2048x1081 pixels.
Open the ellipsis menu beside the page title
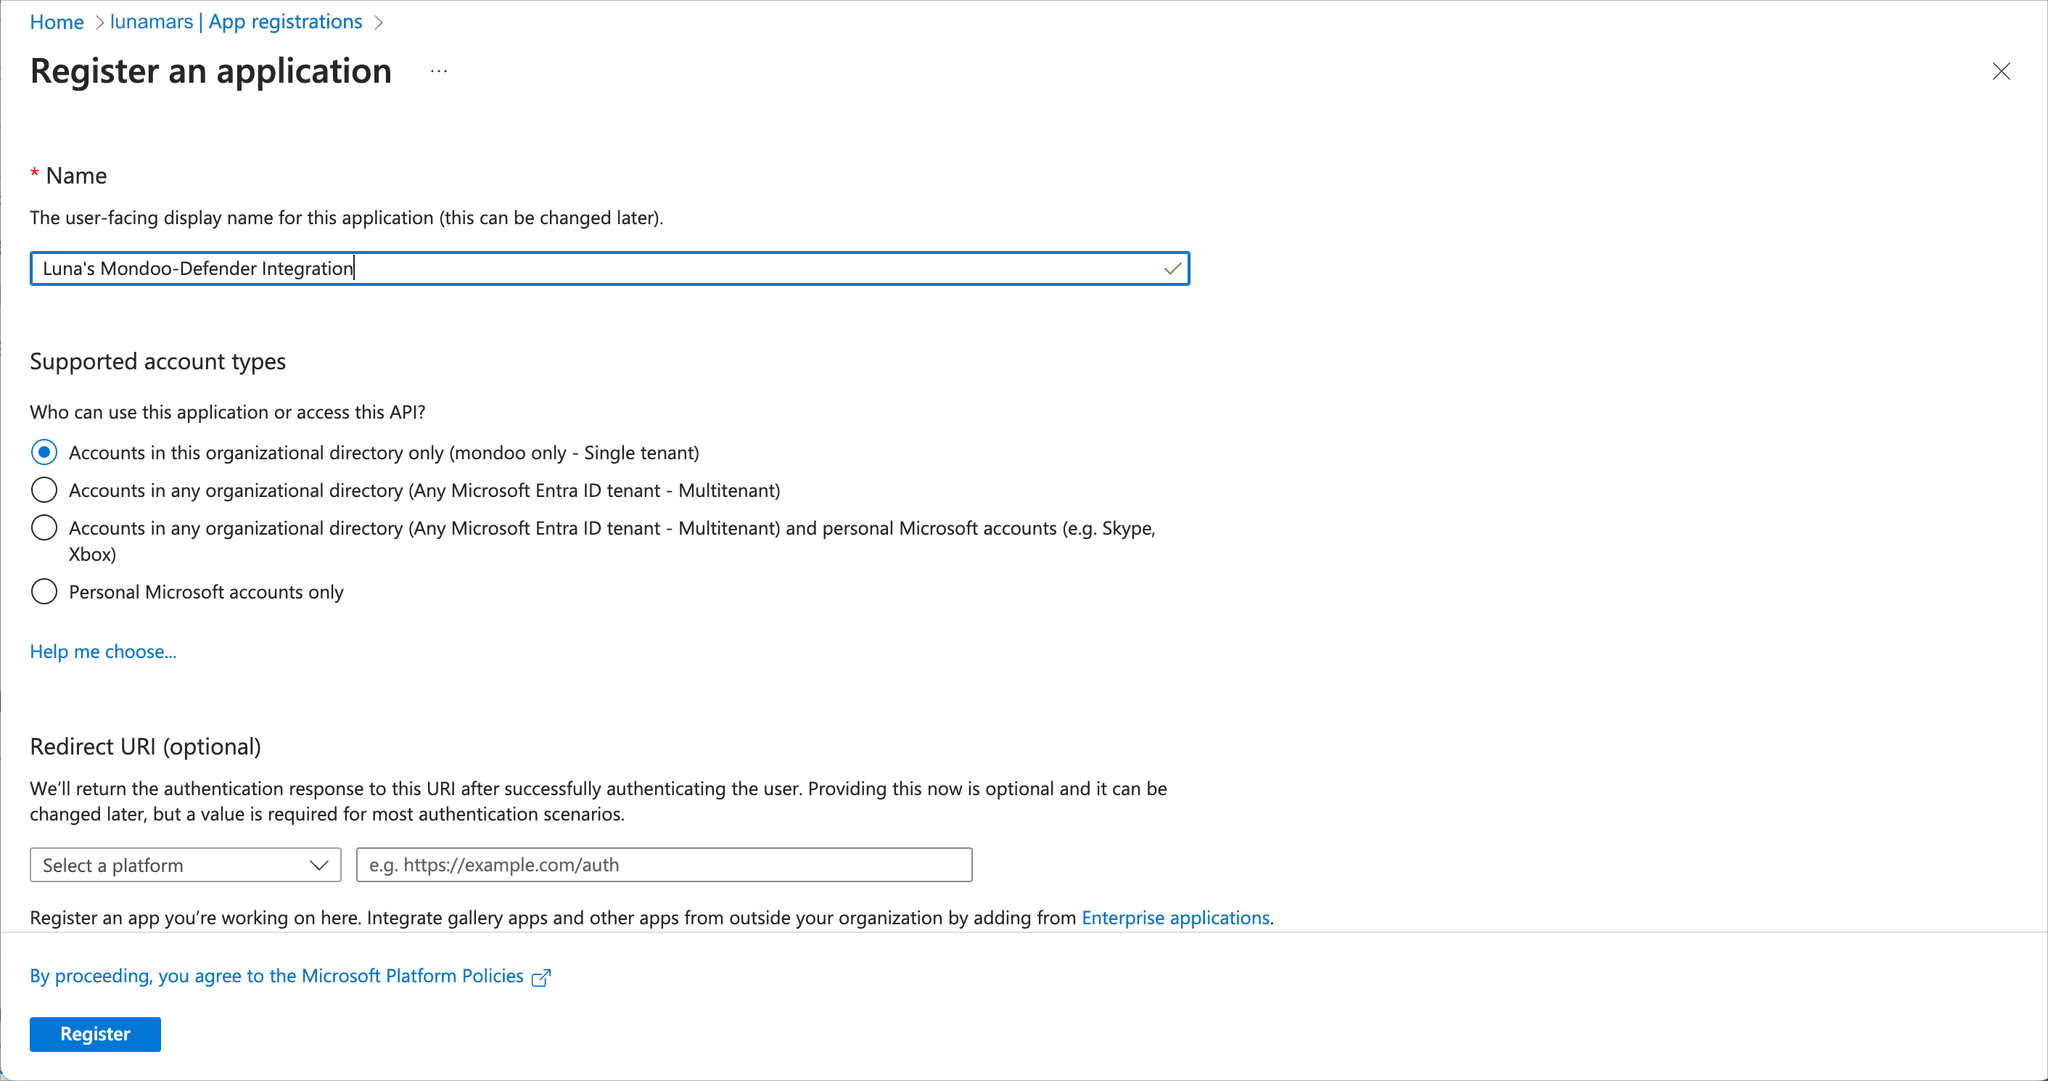438,70
